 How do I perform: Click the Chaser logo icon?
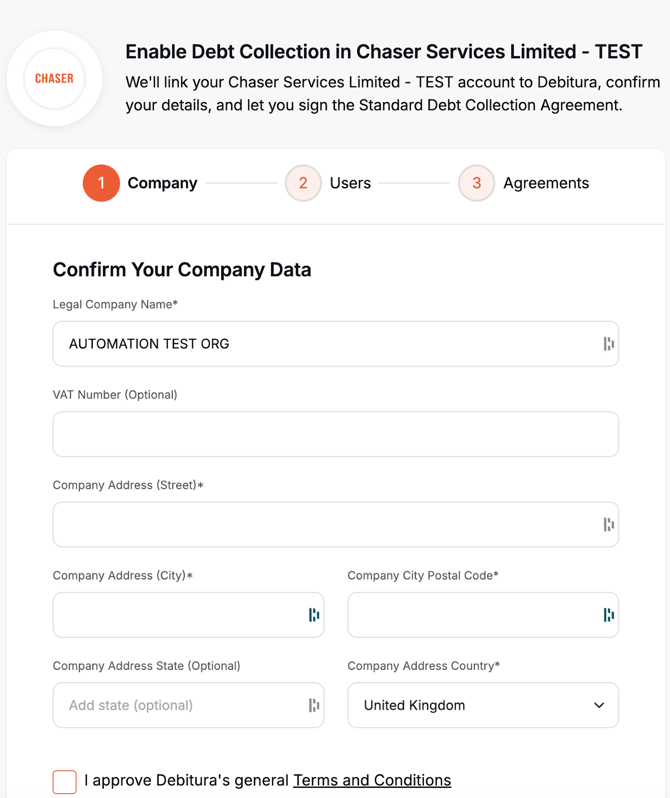tap(54, 78)
